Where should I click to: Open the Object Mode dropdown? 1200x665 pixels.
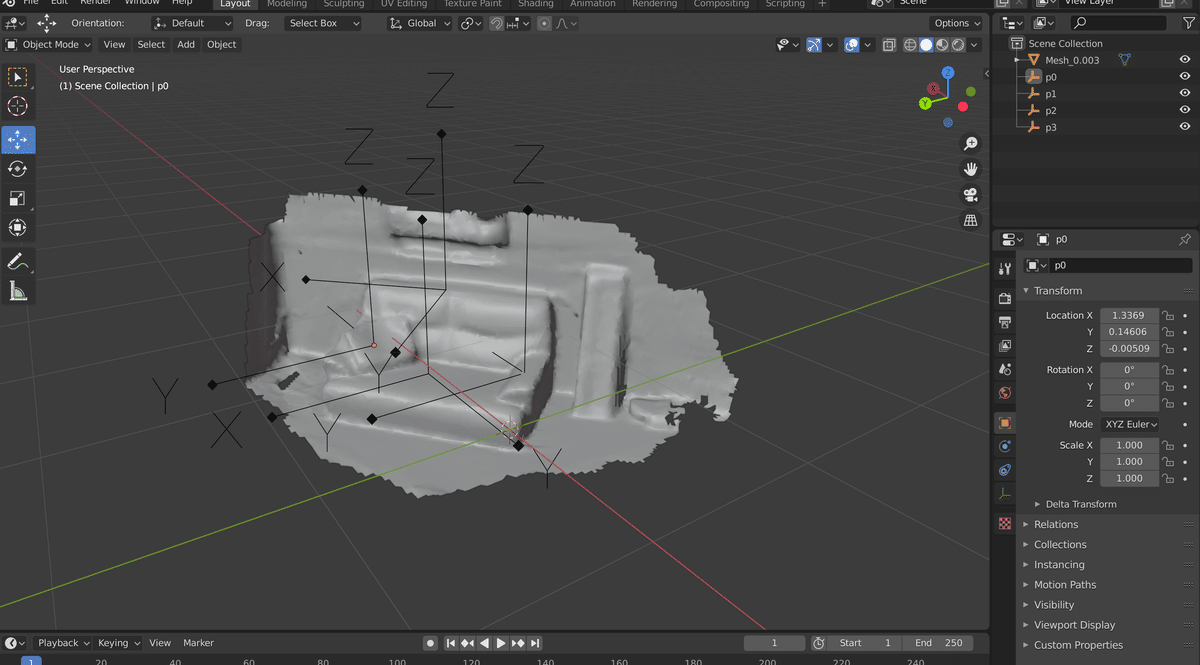click(x=48, y=44)
